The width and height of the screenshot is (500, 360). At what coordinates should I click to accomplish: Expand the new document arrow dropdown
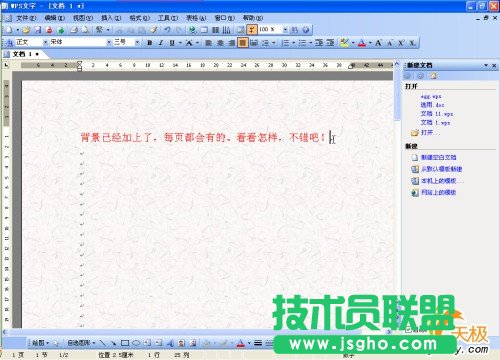tap(17, 30)
